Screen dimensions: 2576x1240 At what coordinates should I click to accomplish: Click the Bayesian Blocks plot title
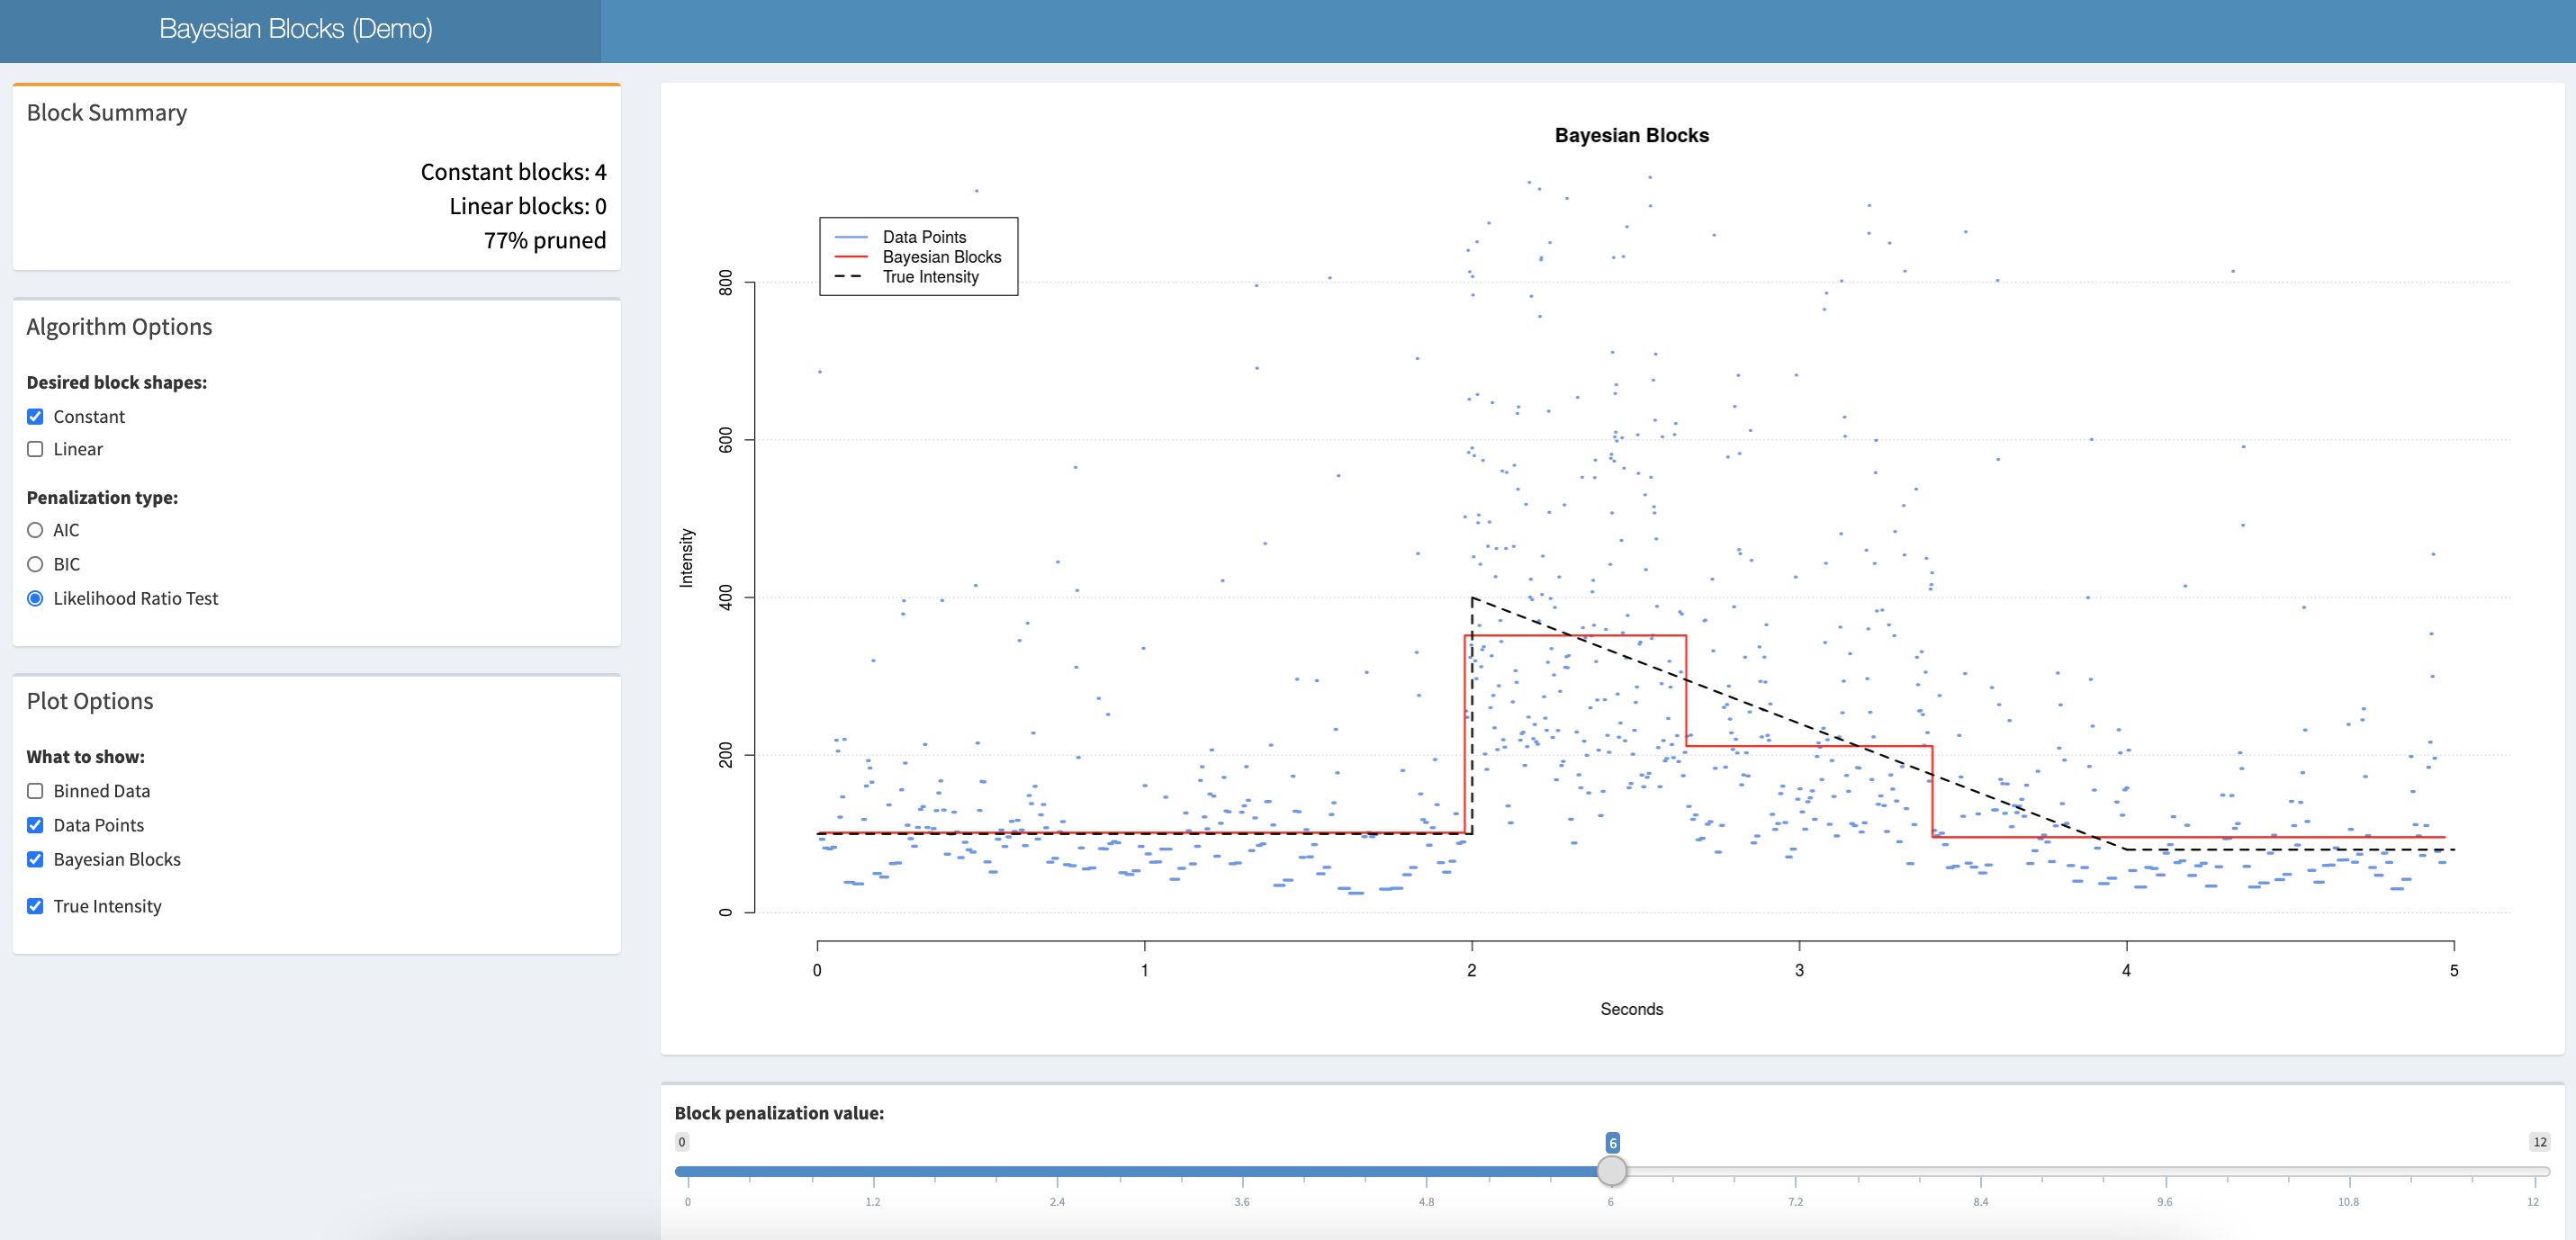pyautogui.click(x=1631, y=135)
